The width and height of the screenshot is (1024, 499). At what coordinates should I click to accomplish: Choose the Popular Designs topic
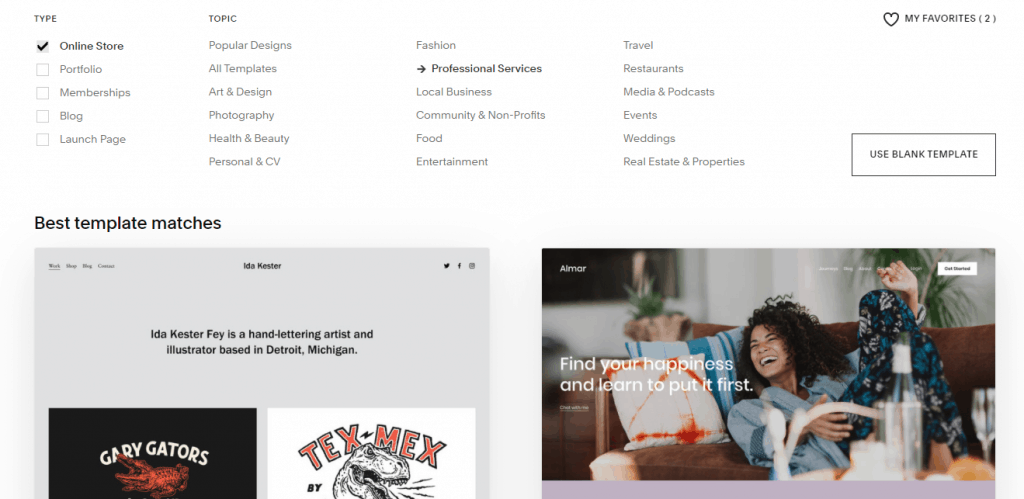(250, 45)
